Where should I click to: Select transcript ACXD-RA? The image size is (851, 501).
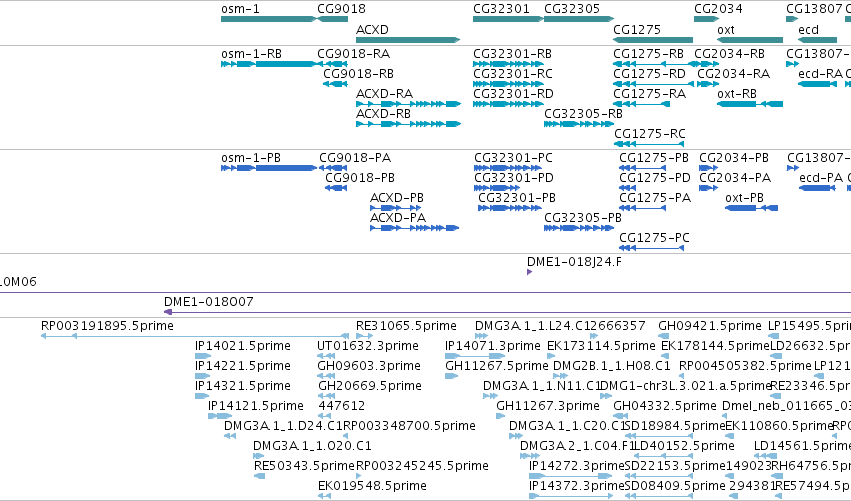408,104
